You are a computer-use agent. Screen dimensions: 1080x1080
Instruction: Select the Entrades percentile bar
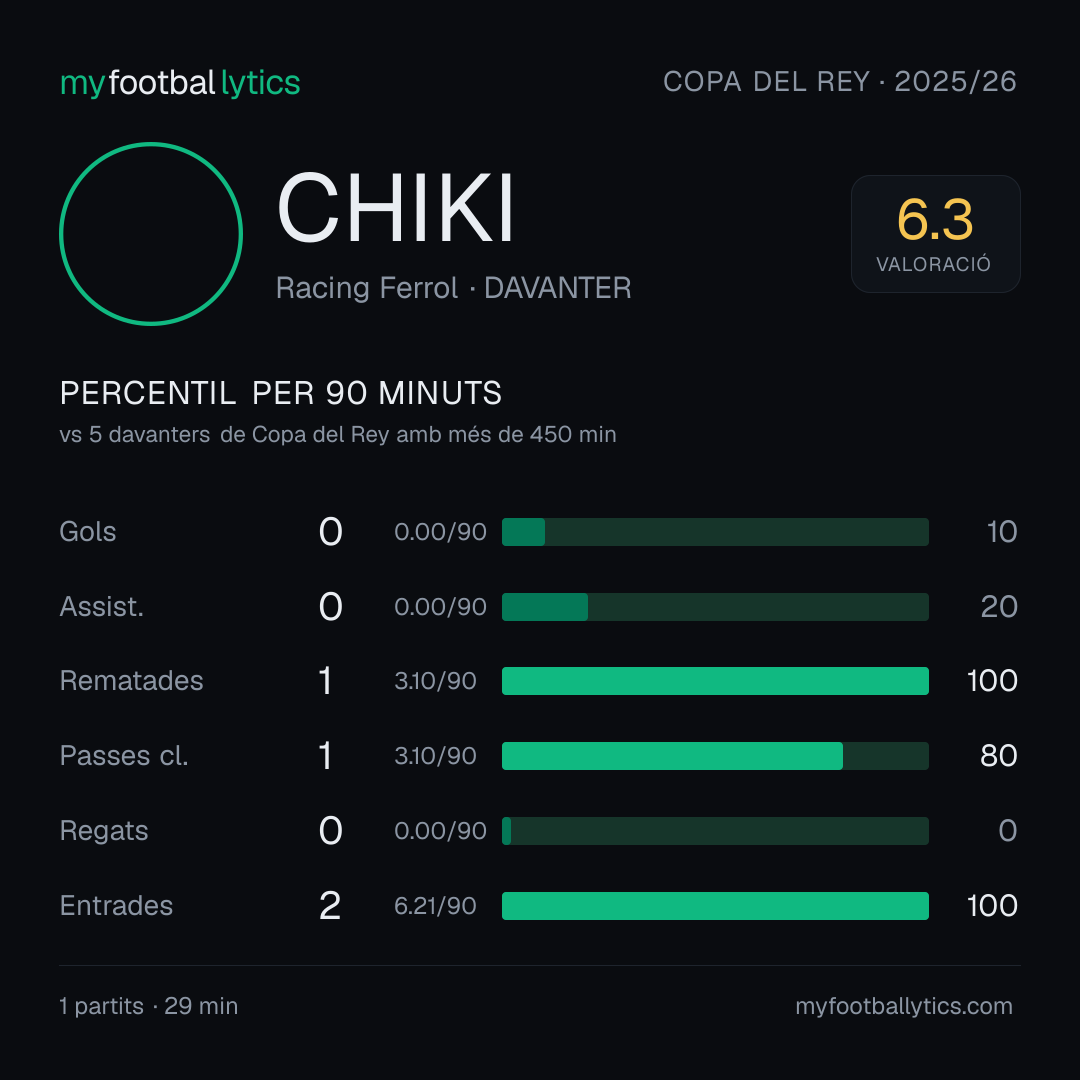pyautogui.click(x=715, y=906)
